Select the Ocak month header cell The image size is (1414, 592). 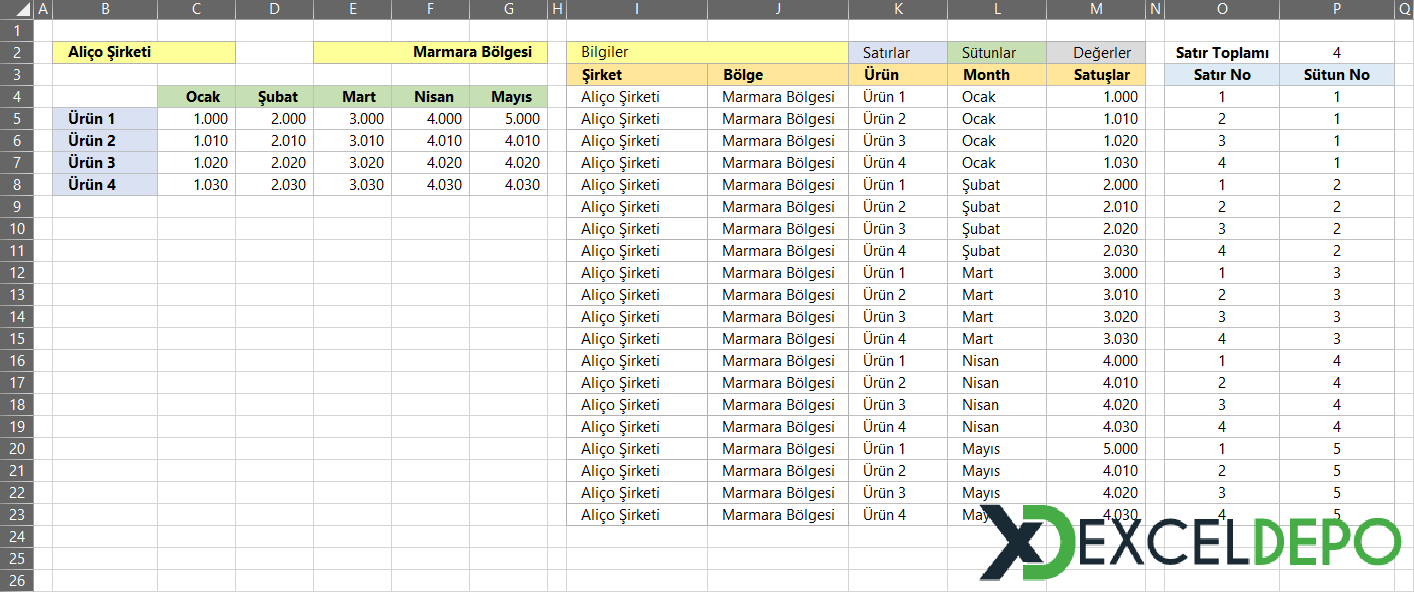pyautogui.click(x=196, y=97)
